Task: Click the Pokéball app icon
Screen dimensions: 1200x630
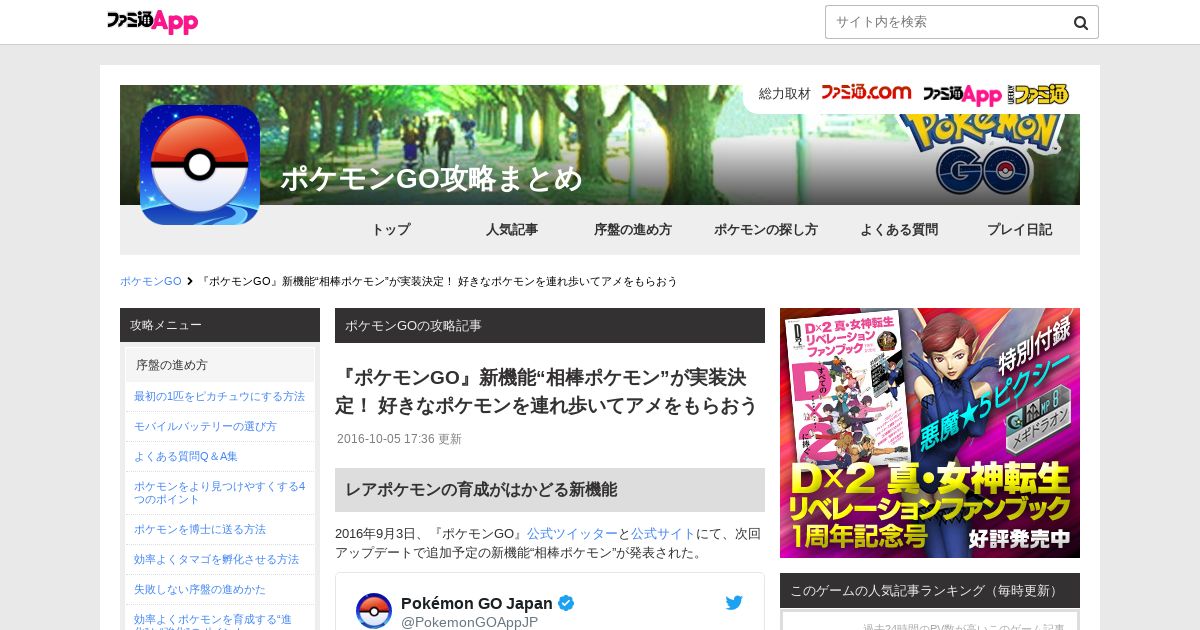Action: click(200, 165)
